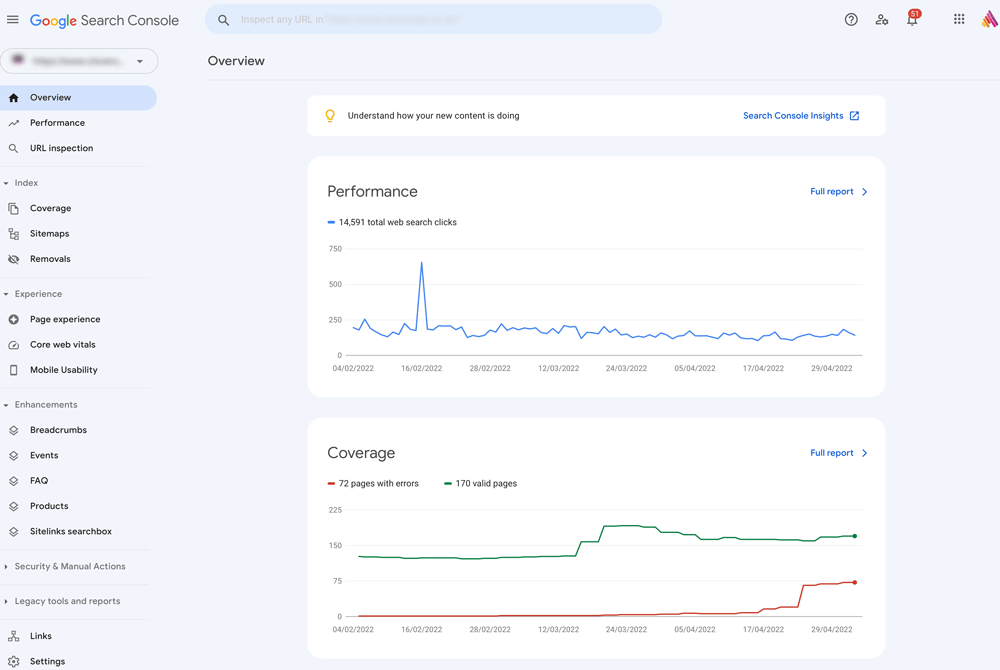Click the Page experience plus-circle icon

coord(13,319)
